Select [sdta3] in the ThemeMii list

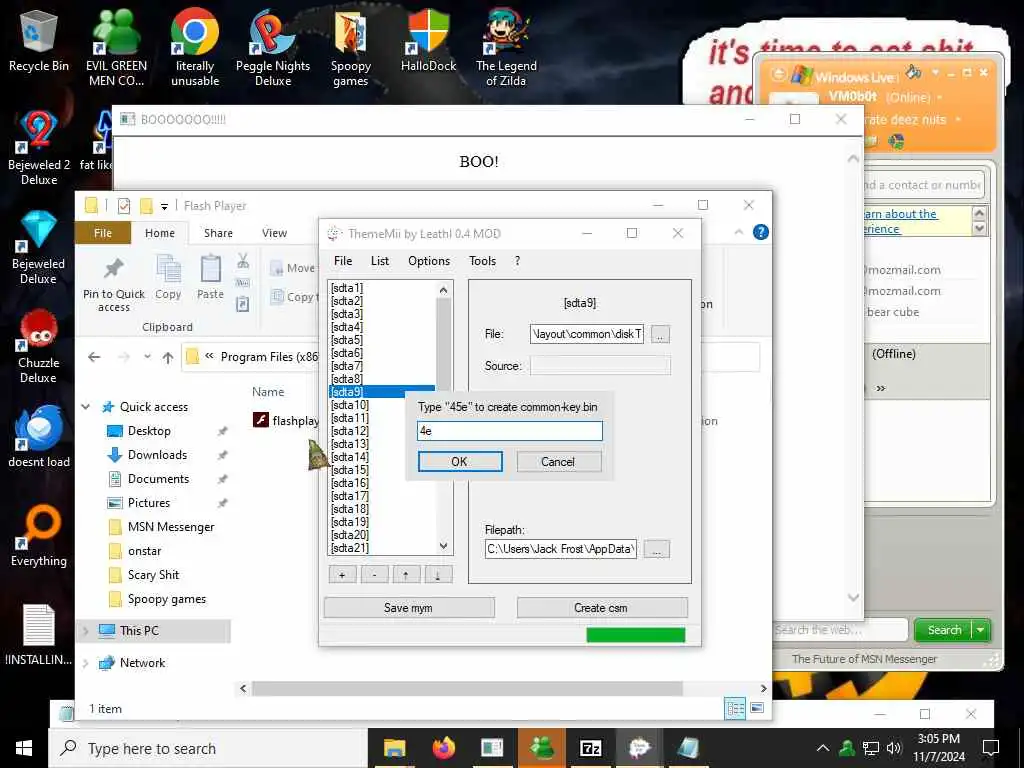coord(346,314)
